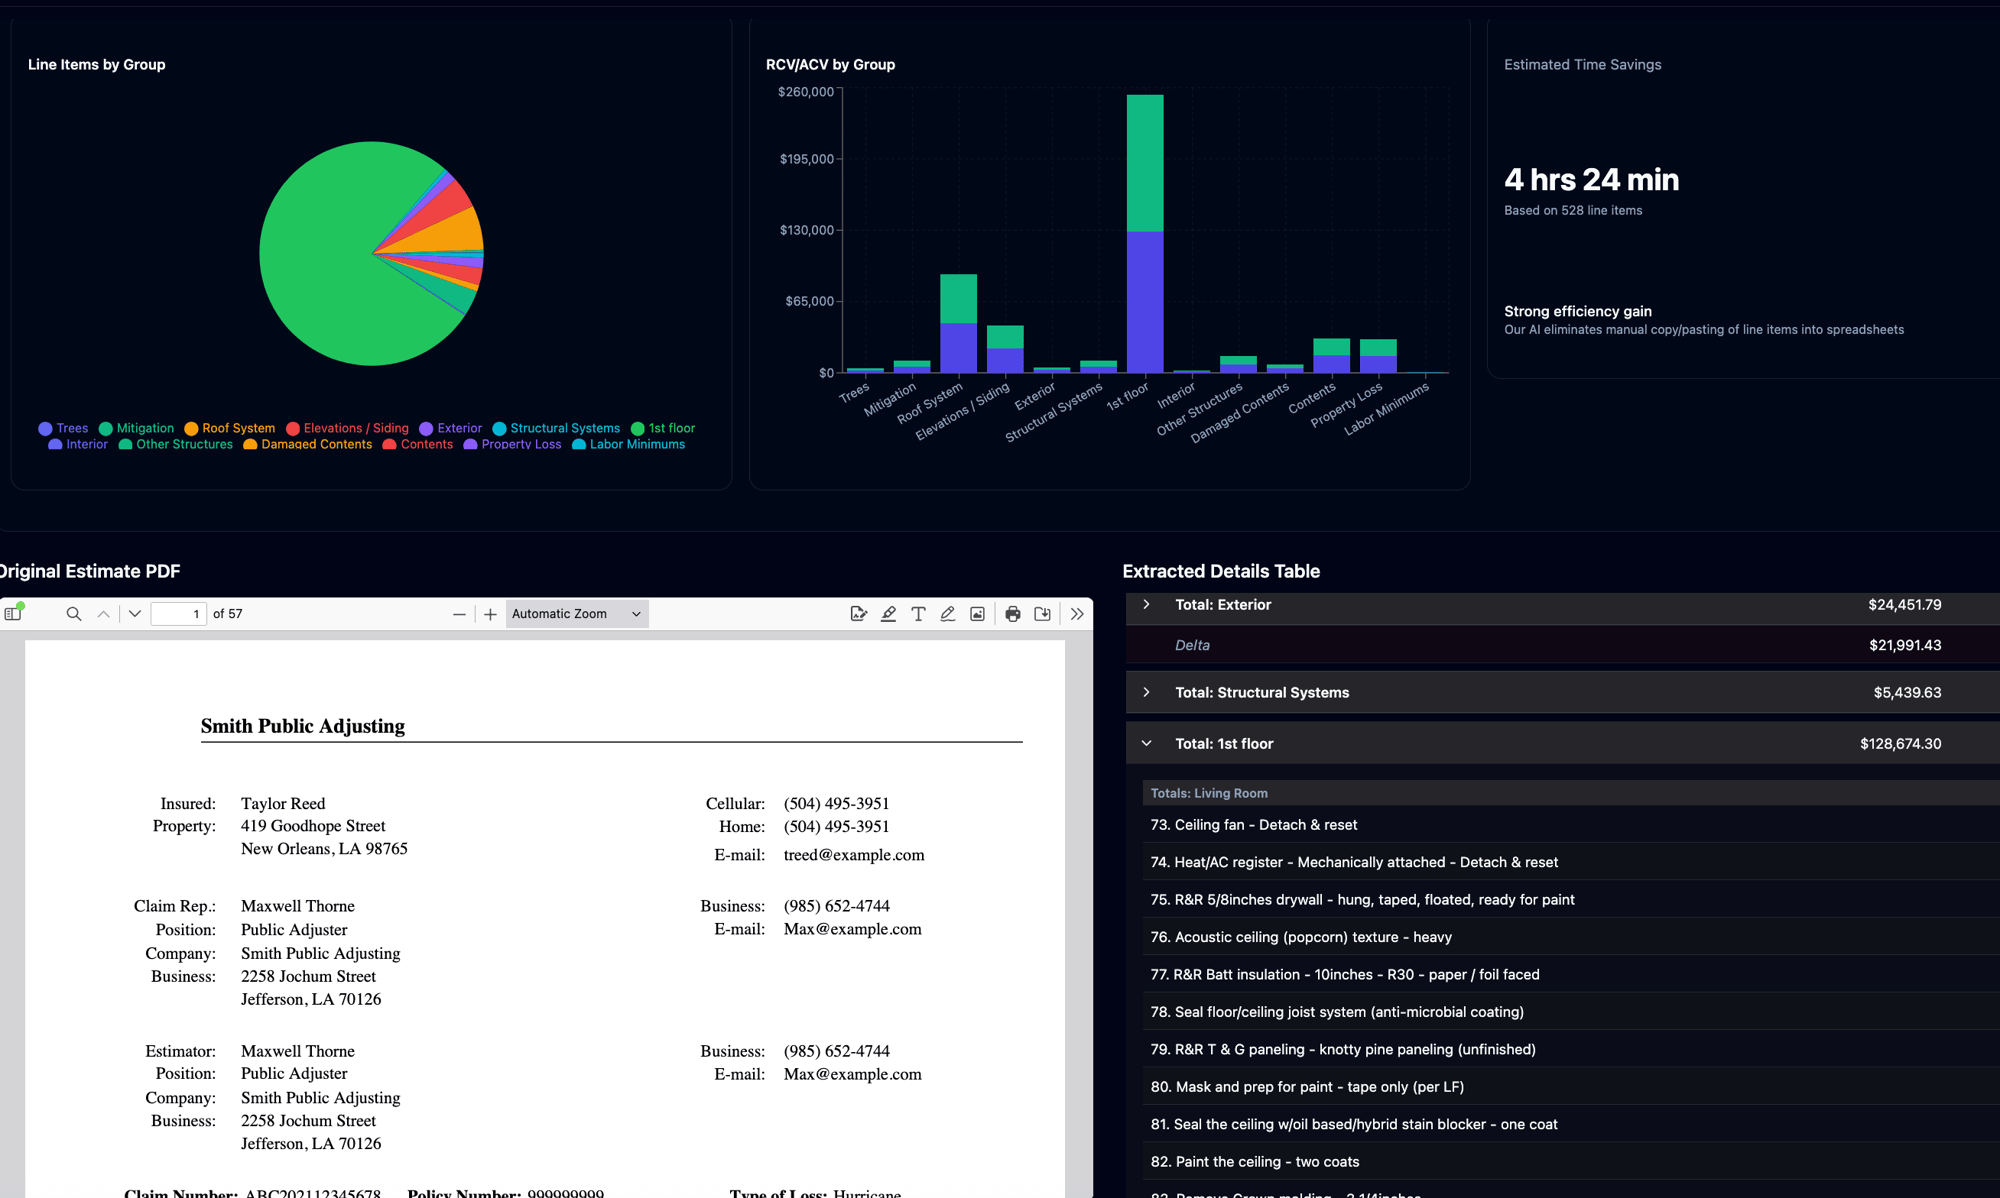The height and width of the screenshot is (1198, 2000).
Task: Toggle the 1st floor legend entry
Action: (664, 427)
